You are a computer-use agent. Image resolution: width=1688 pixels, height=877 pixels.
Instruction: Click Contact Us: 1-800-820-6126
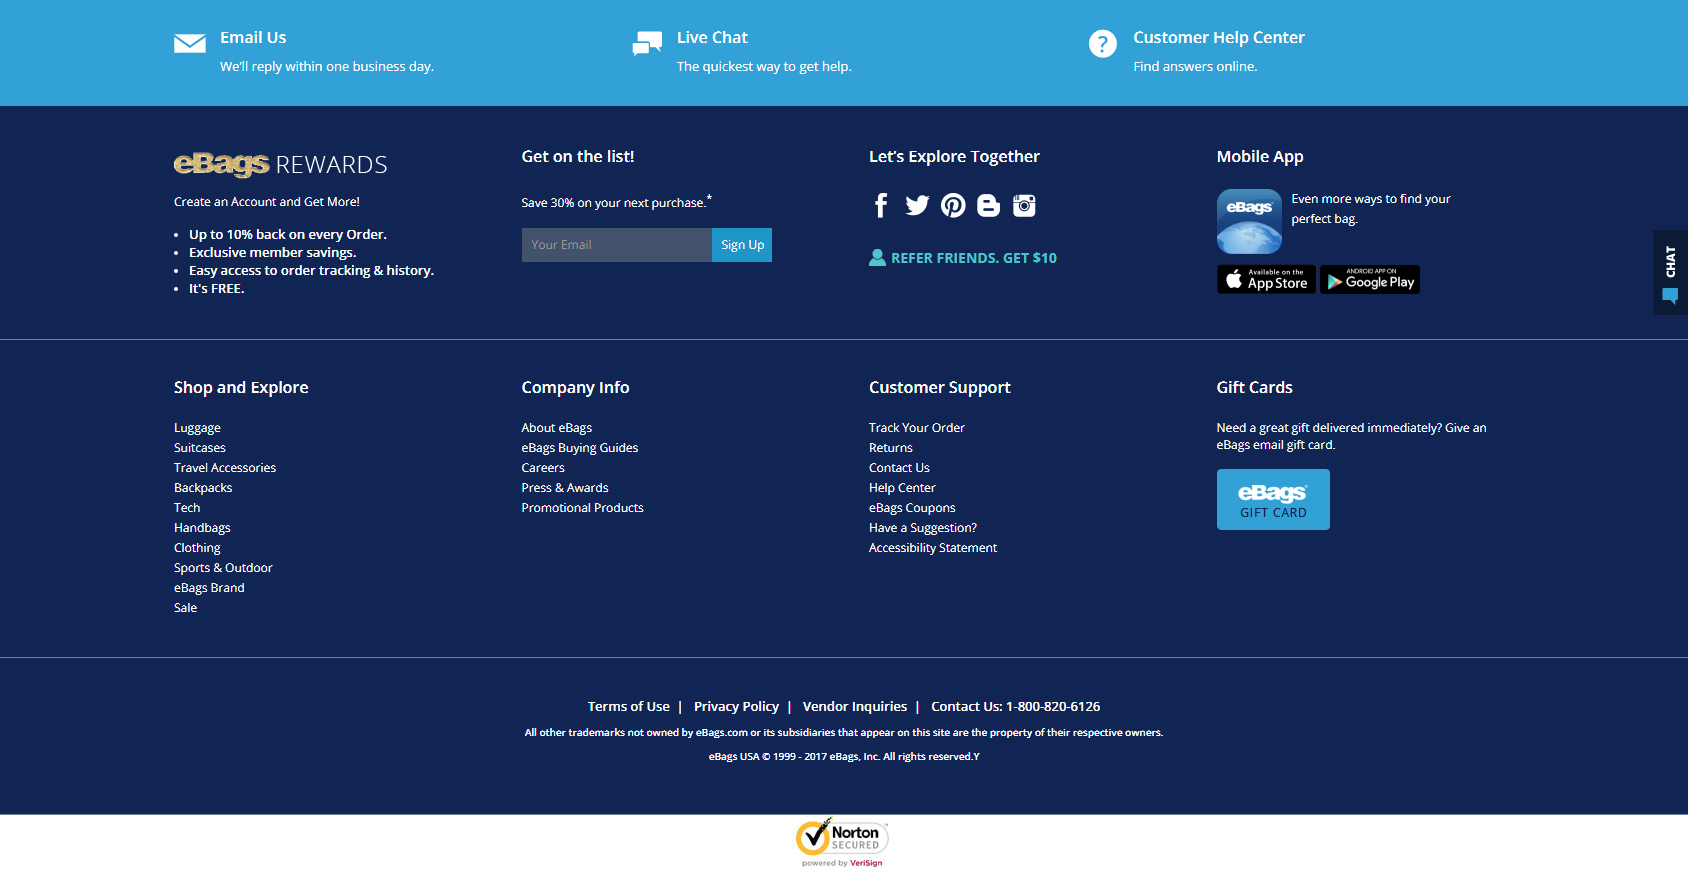(1016, 707)
